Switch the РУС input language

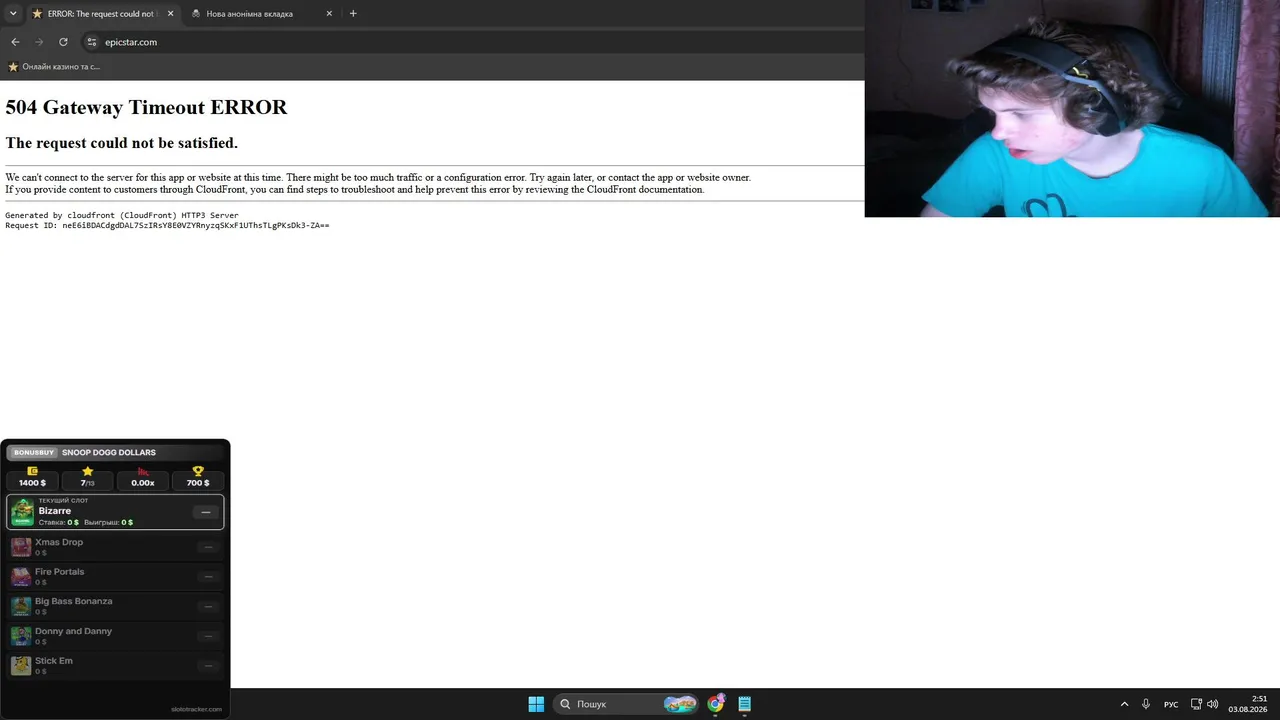1171,704
